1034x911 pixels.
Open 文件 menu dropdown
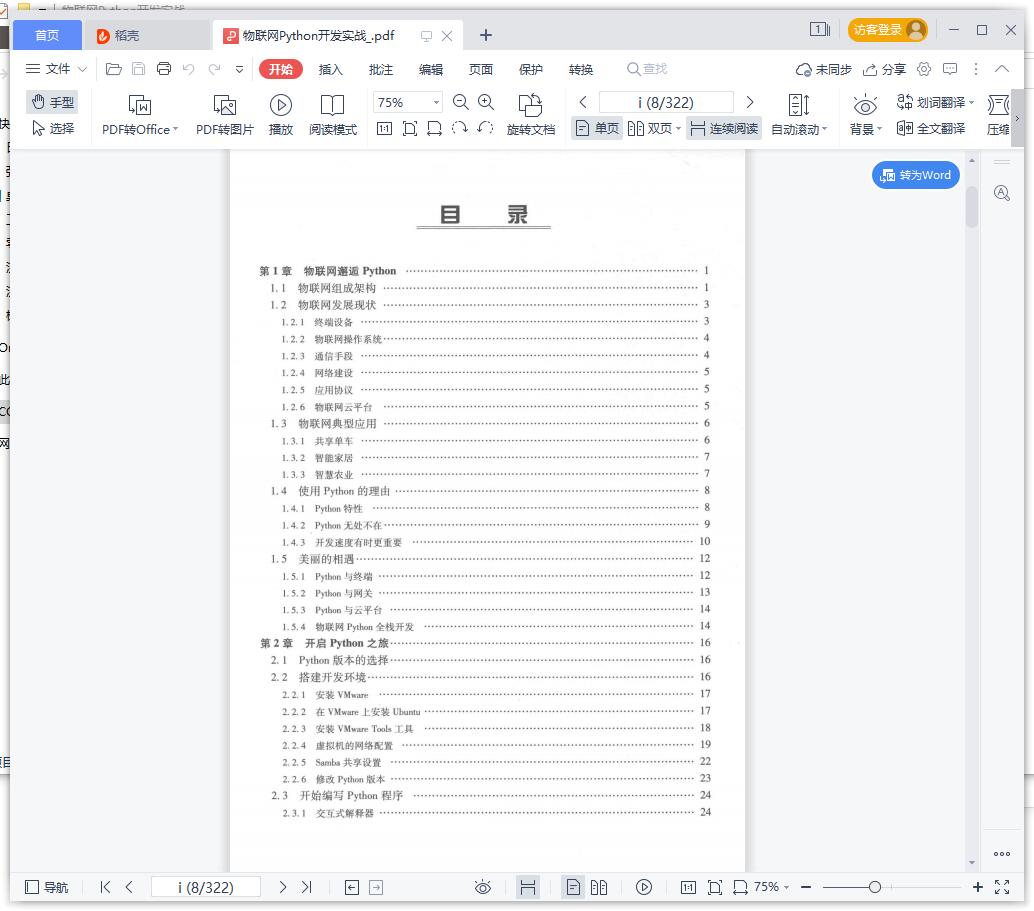click(x=56, y=69)
